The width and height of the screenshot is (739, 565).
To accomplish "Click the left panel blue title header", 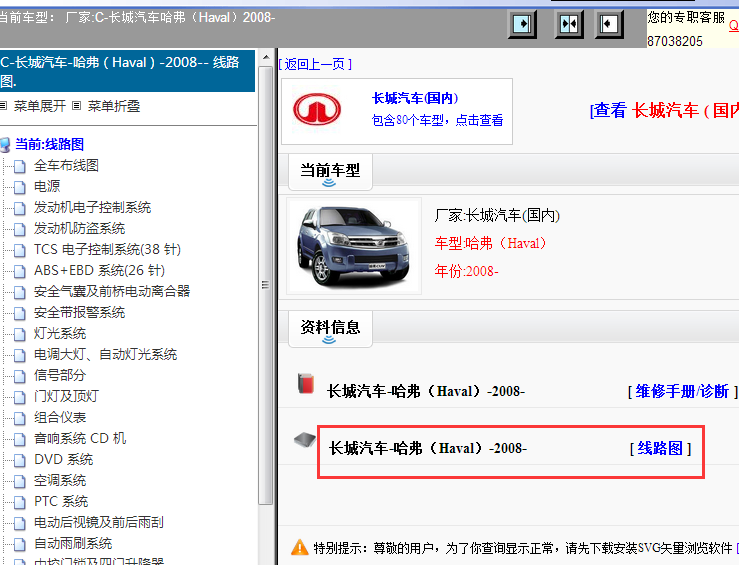I will point(127,71).
